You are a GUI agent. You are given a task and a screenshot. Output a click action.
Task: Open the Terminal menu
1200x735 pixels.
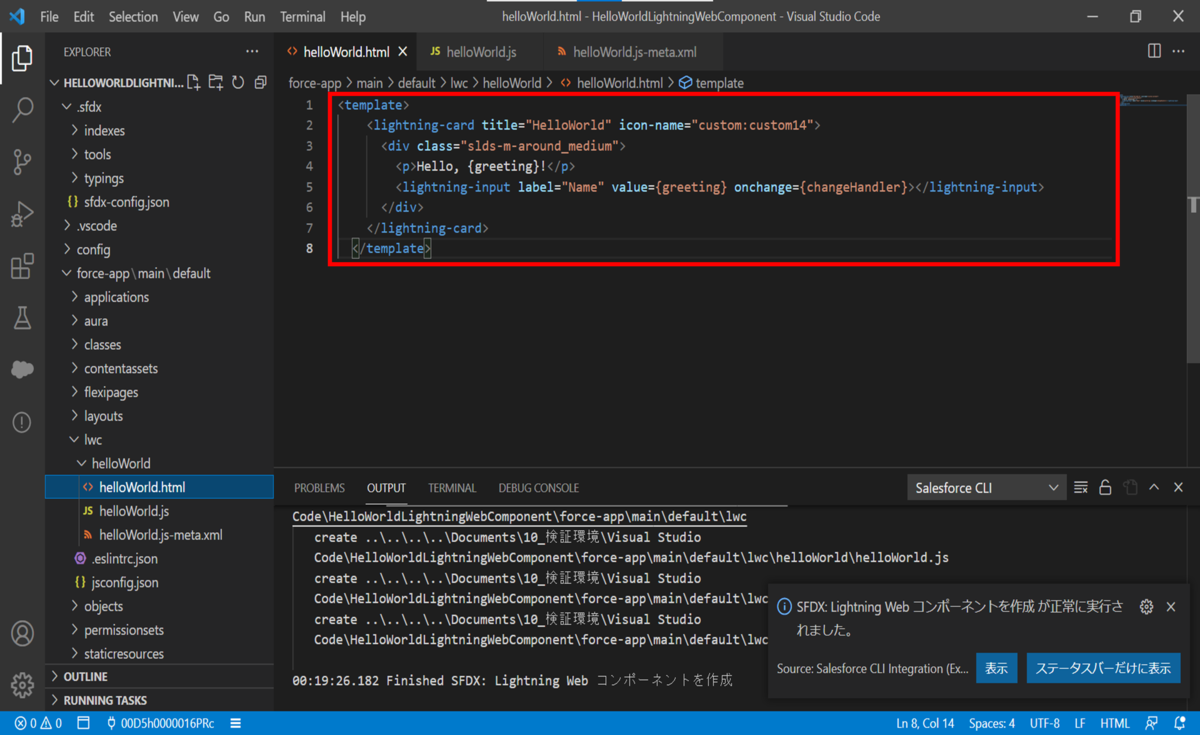click(302, 17)
